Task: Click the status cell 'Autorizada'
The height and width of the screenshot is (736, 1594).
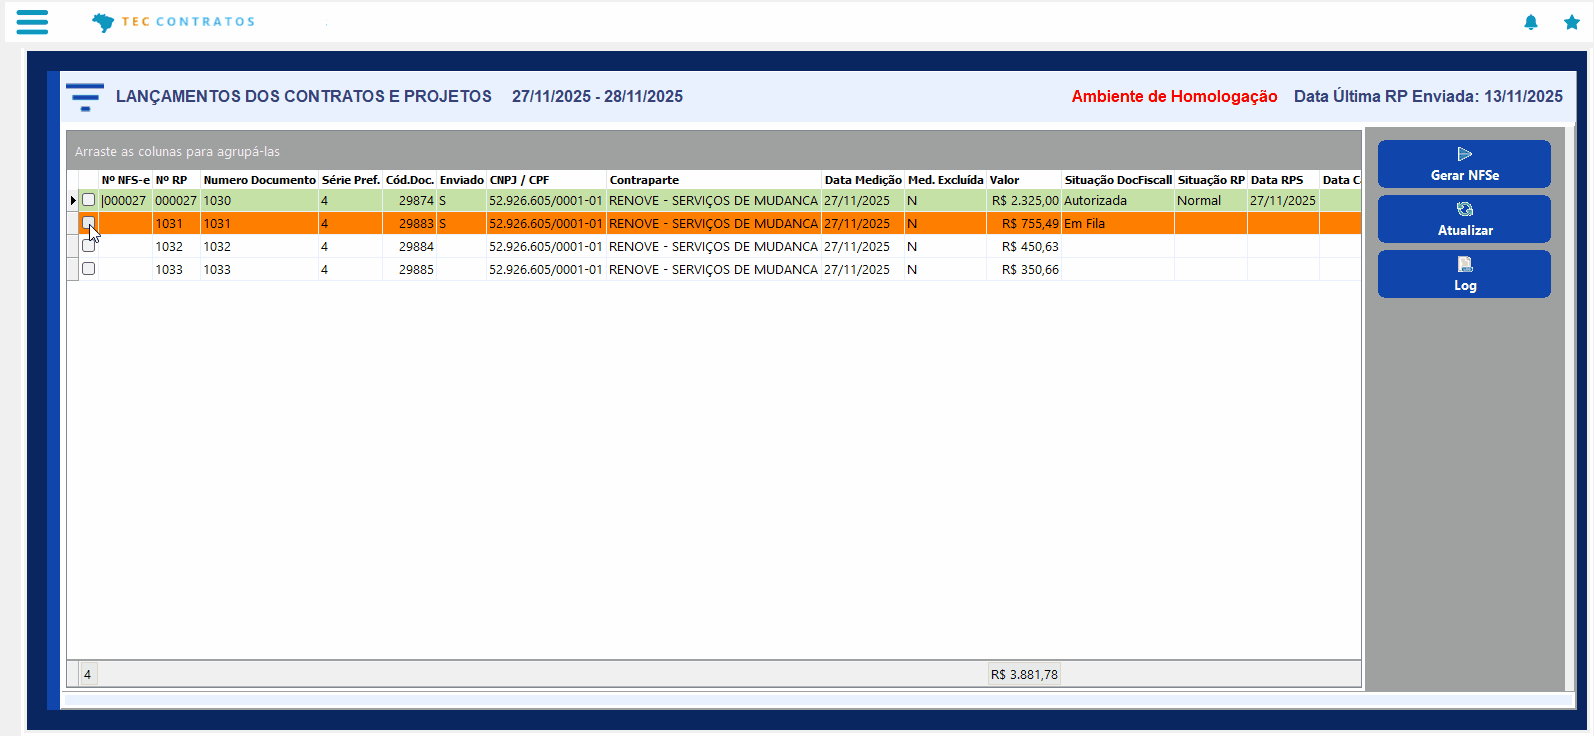Action: point(1118,200)
